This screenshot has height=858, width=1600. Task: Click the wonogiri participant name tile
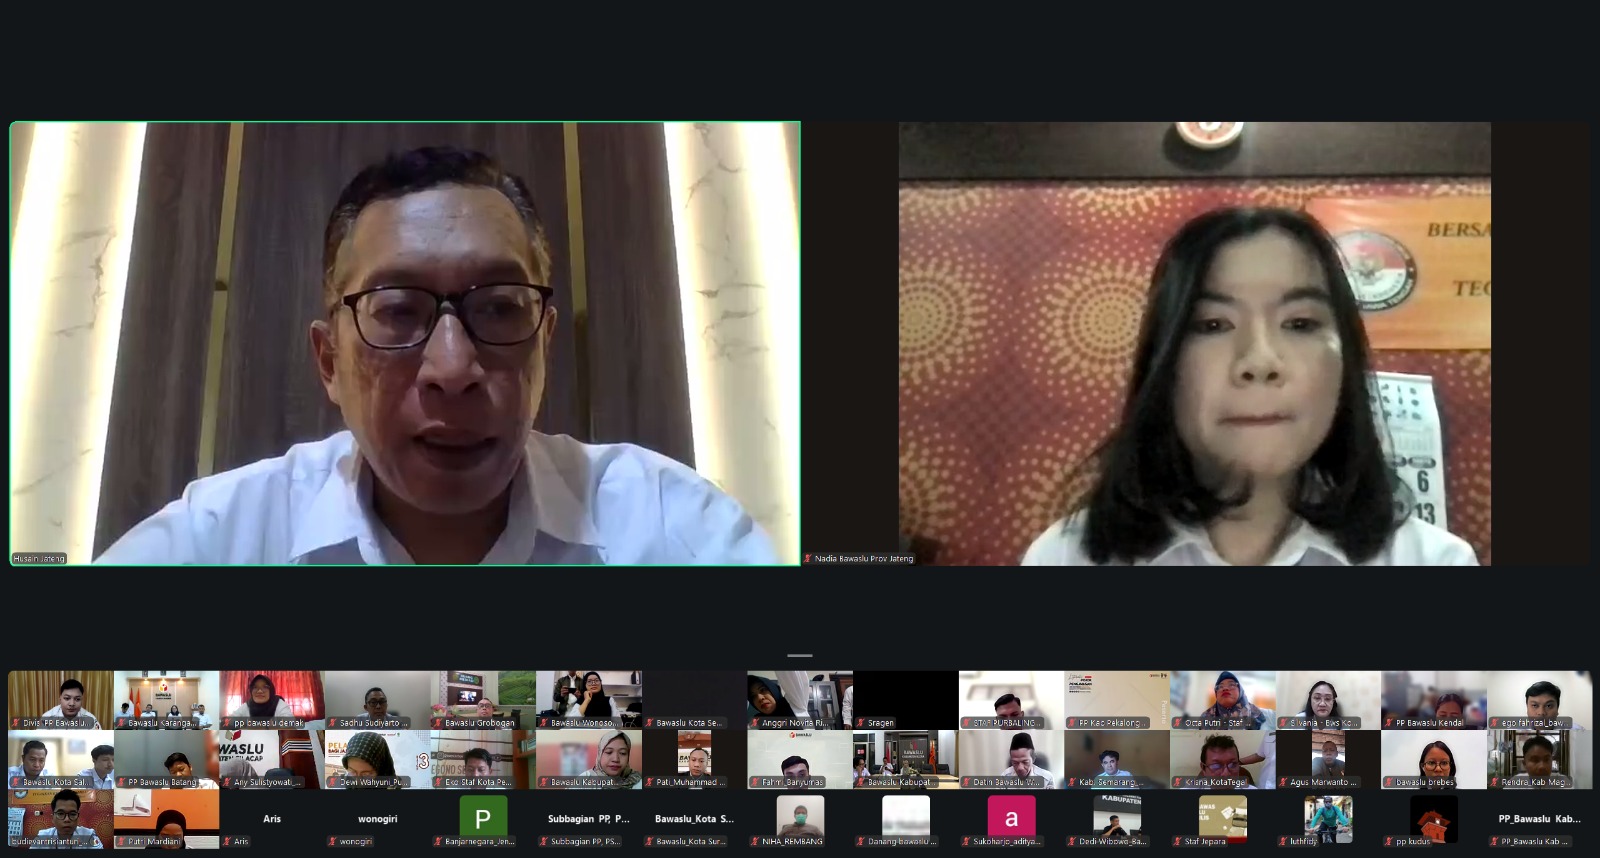click(377, 819)
